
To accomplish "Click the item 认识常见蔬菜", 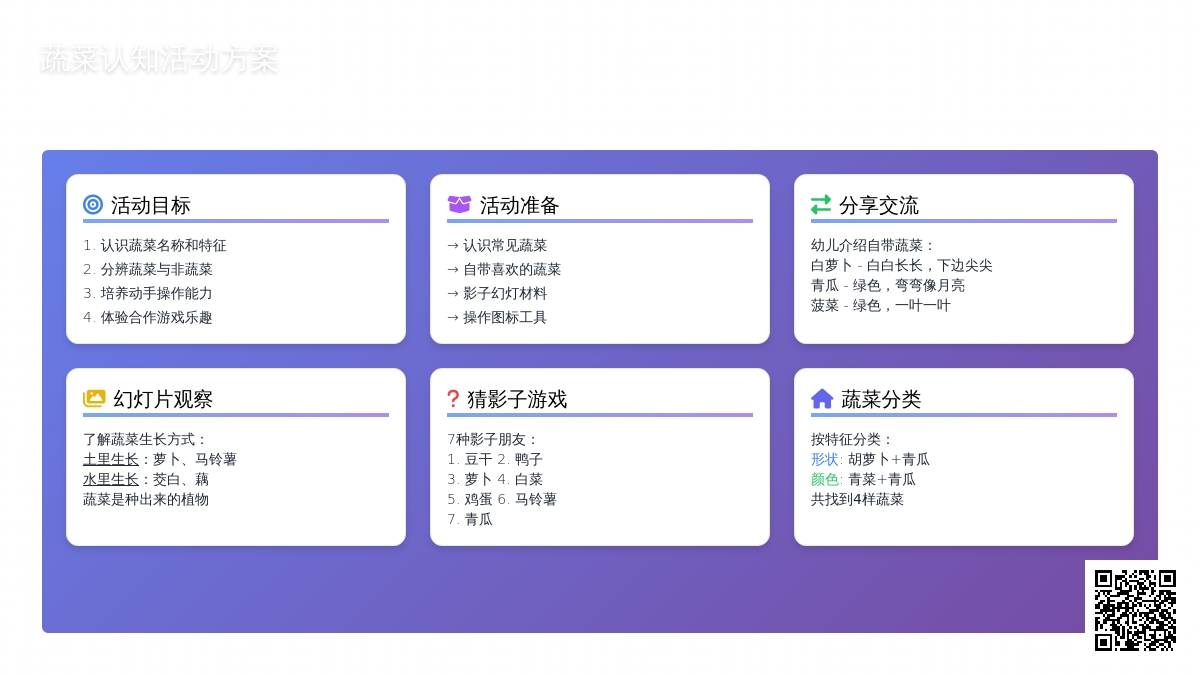I will click(505, 245).
